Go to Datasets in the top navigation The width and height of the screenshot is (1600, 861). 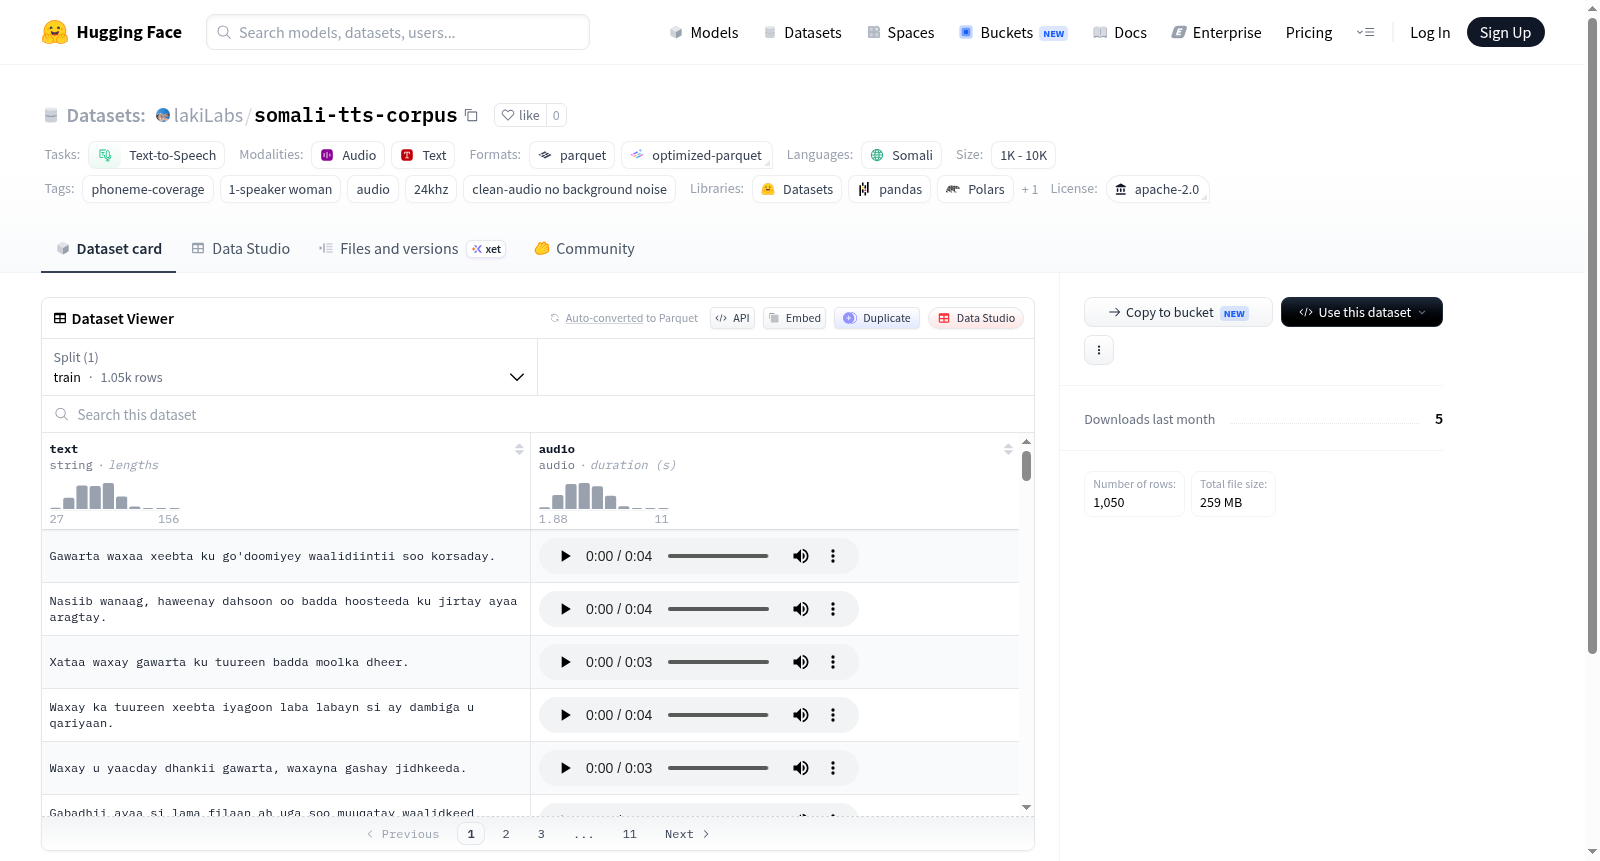(803, 32)
